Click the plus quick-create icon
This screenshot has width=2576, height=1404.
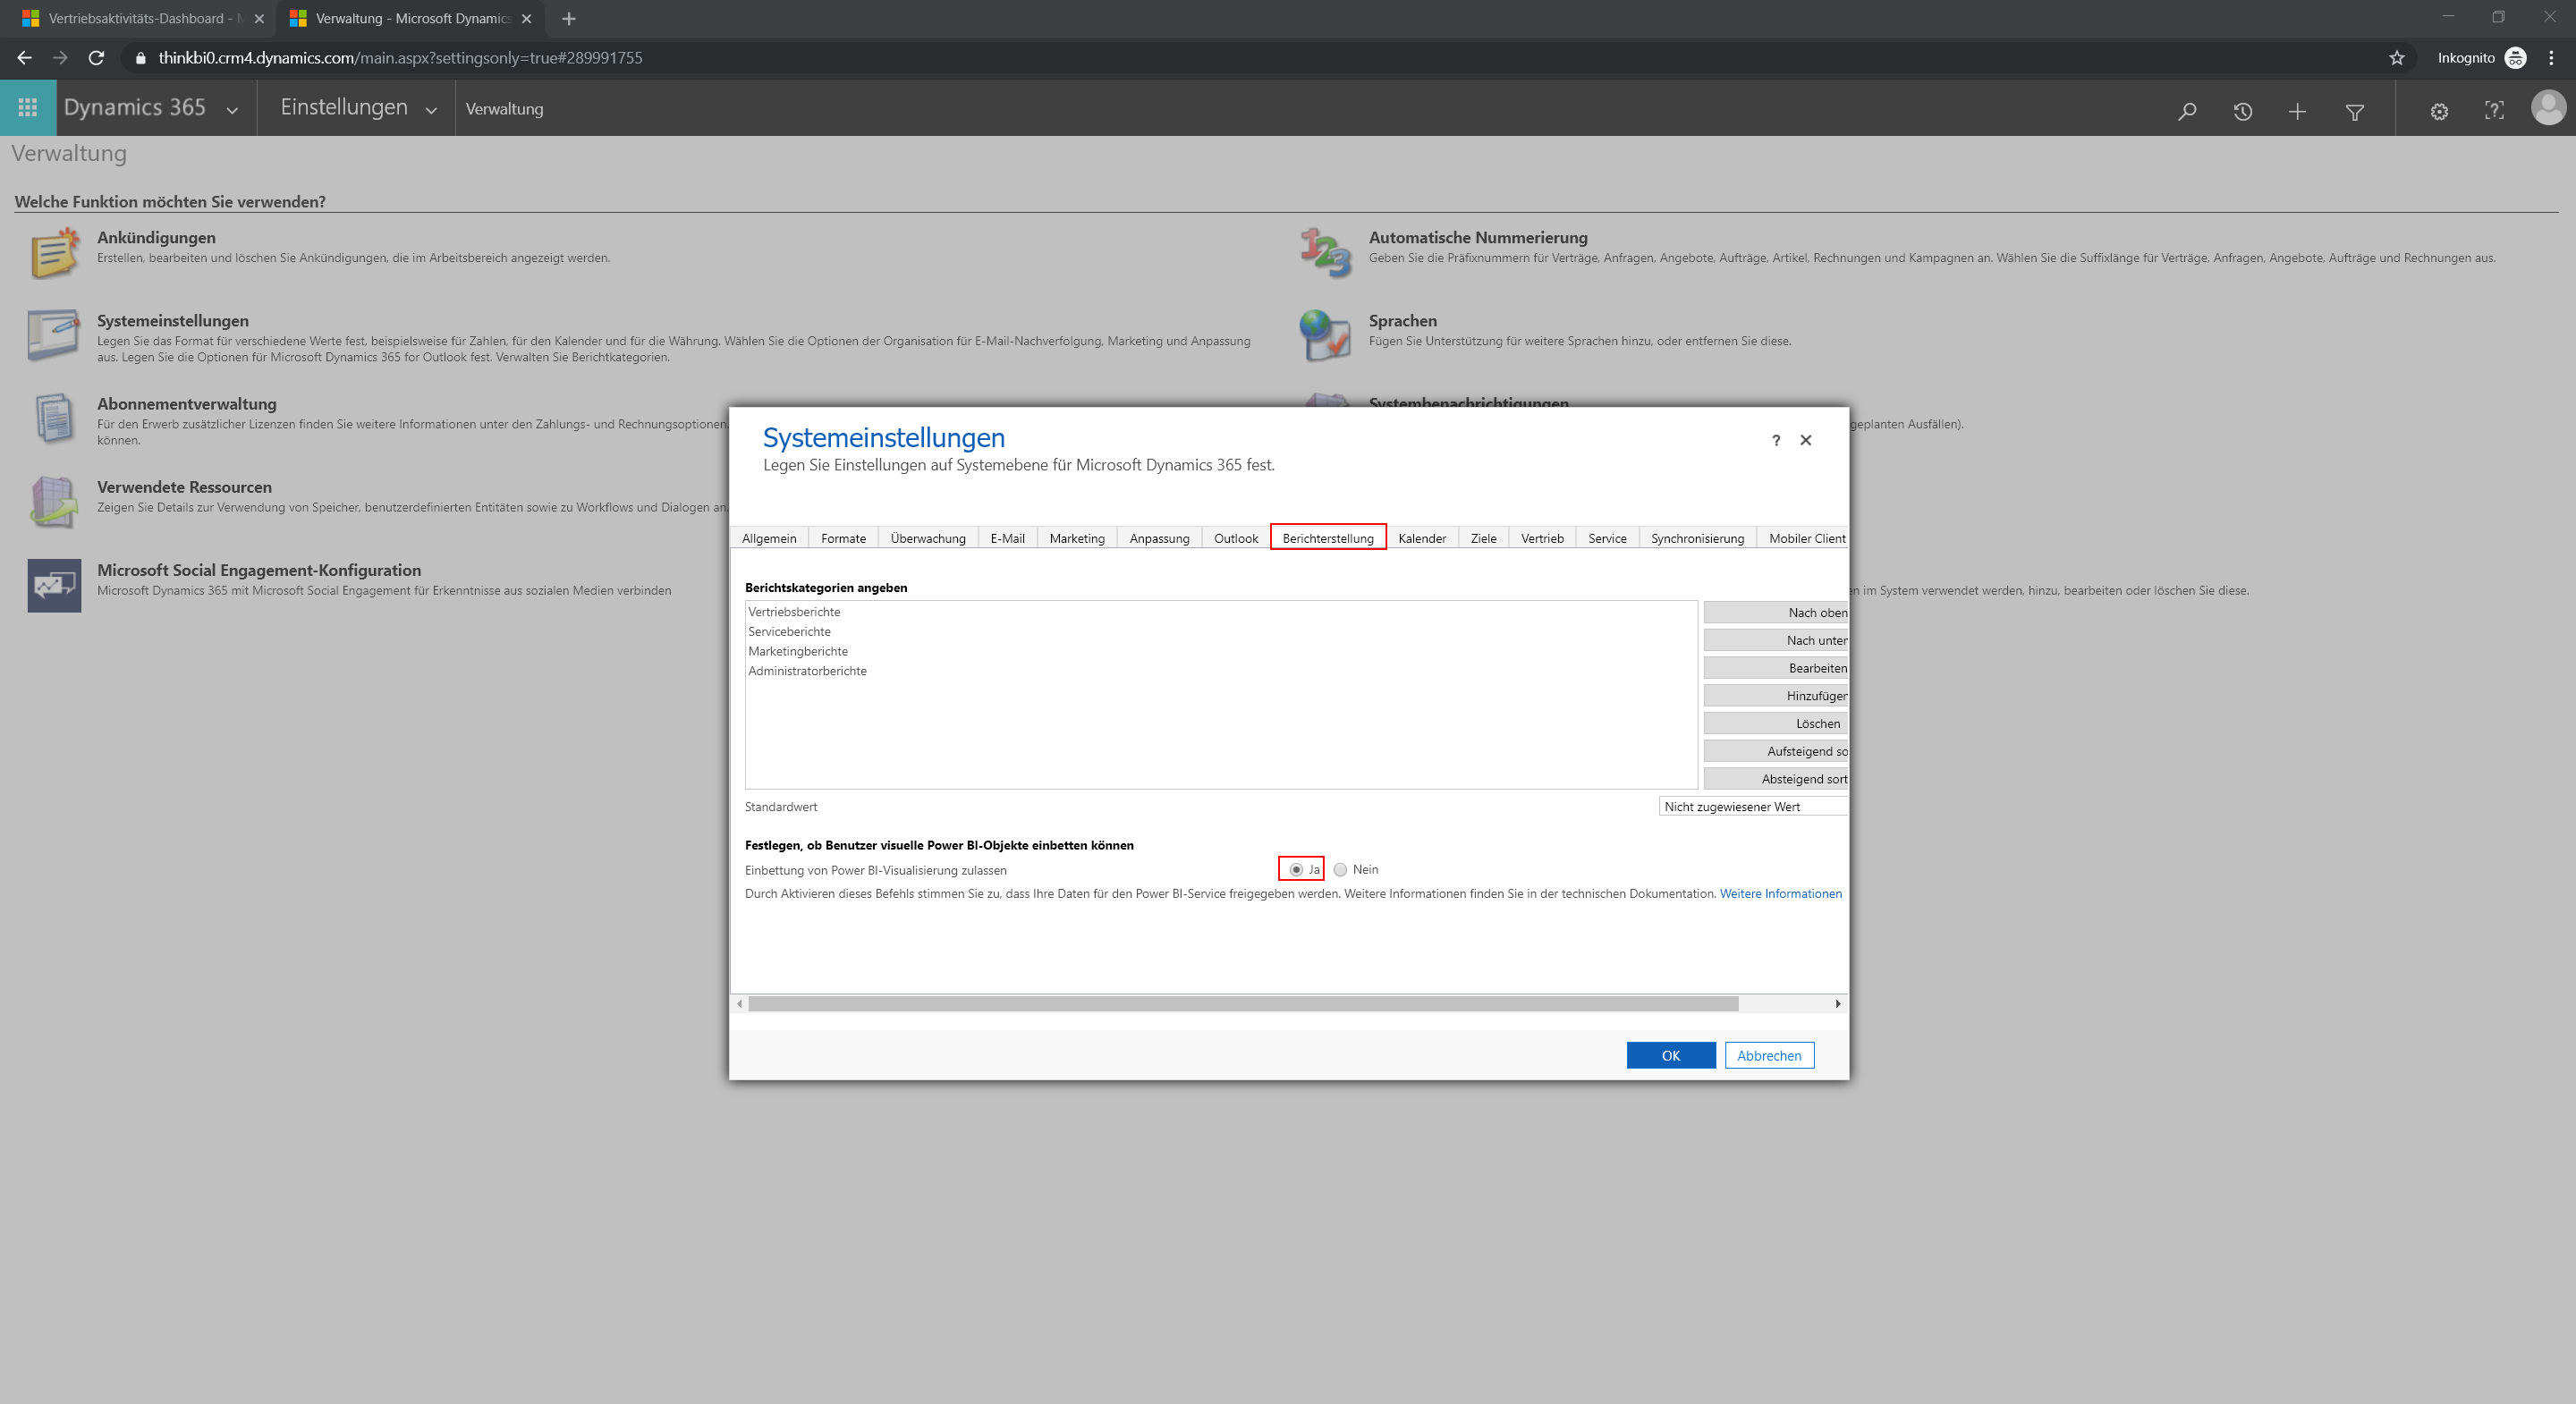click(x=2297, y=111)
